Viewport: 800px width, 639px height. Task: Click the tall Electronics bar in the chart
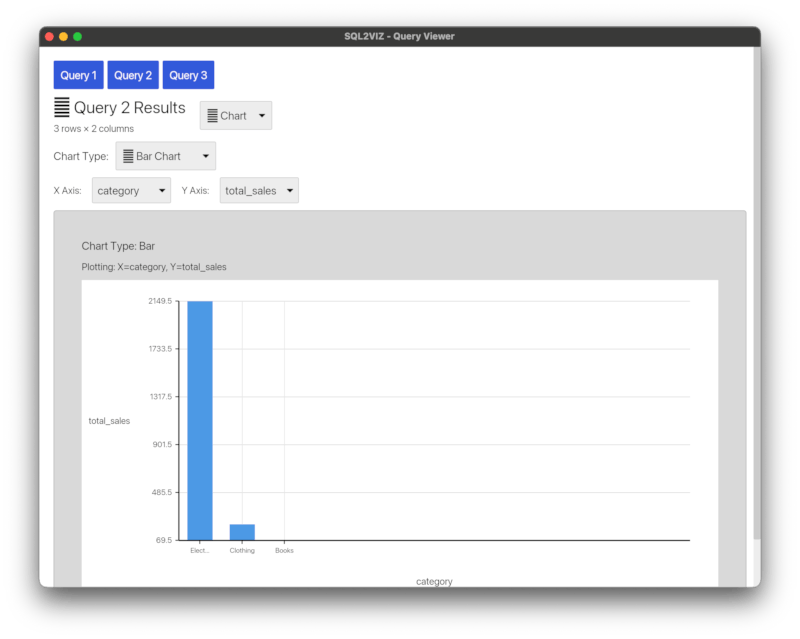(x=200, y=420)
